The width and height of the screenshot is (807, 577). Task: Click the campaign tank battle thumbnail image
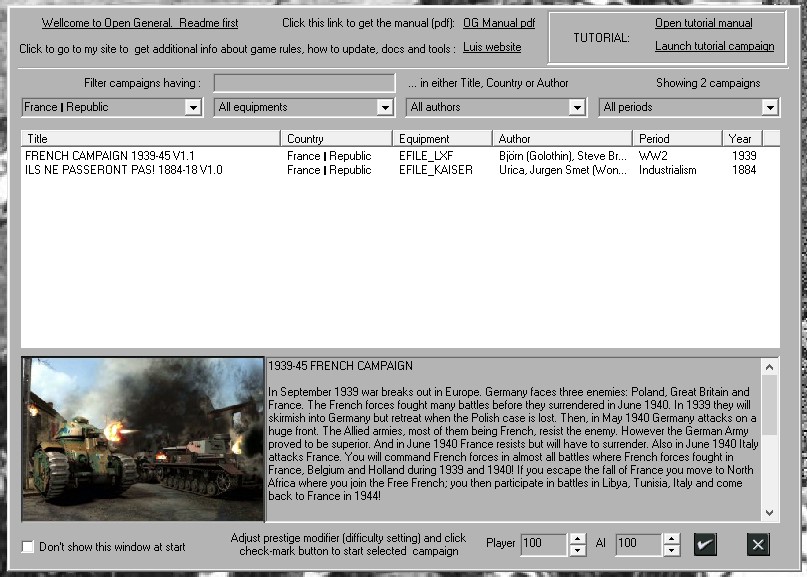point(143,439)
